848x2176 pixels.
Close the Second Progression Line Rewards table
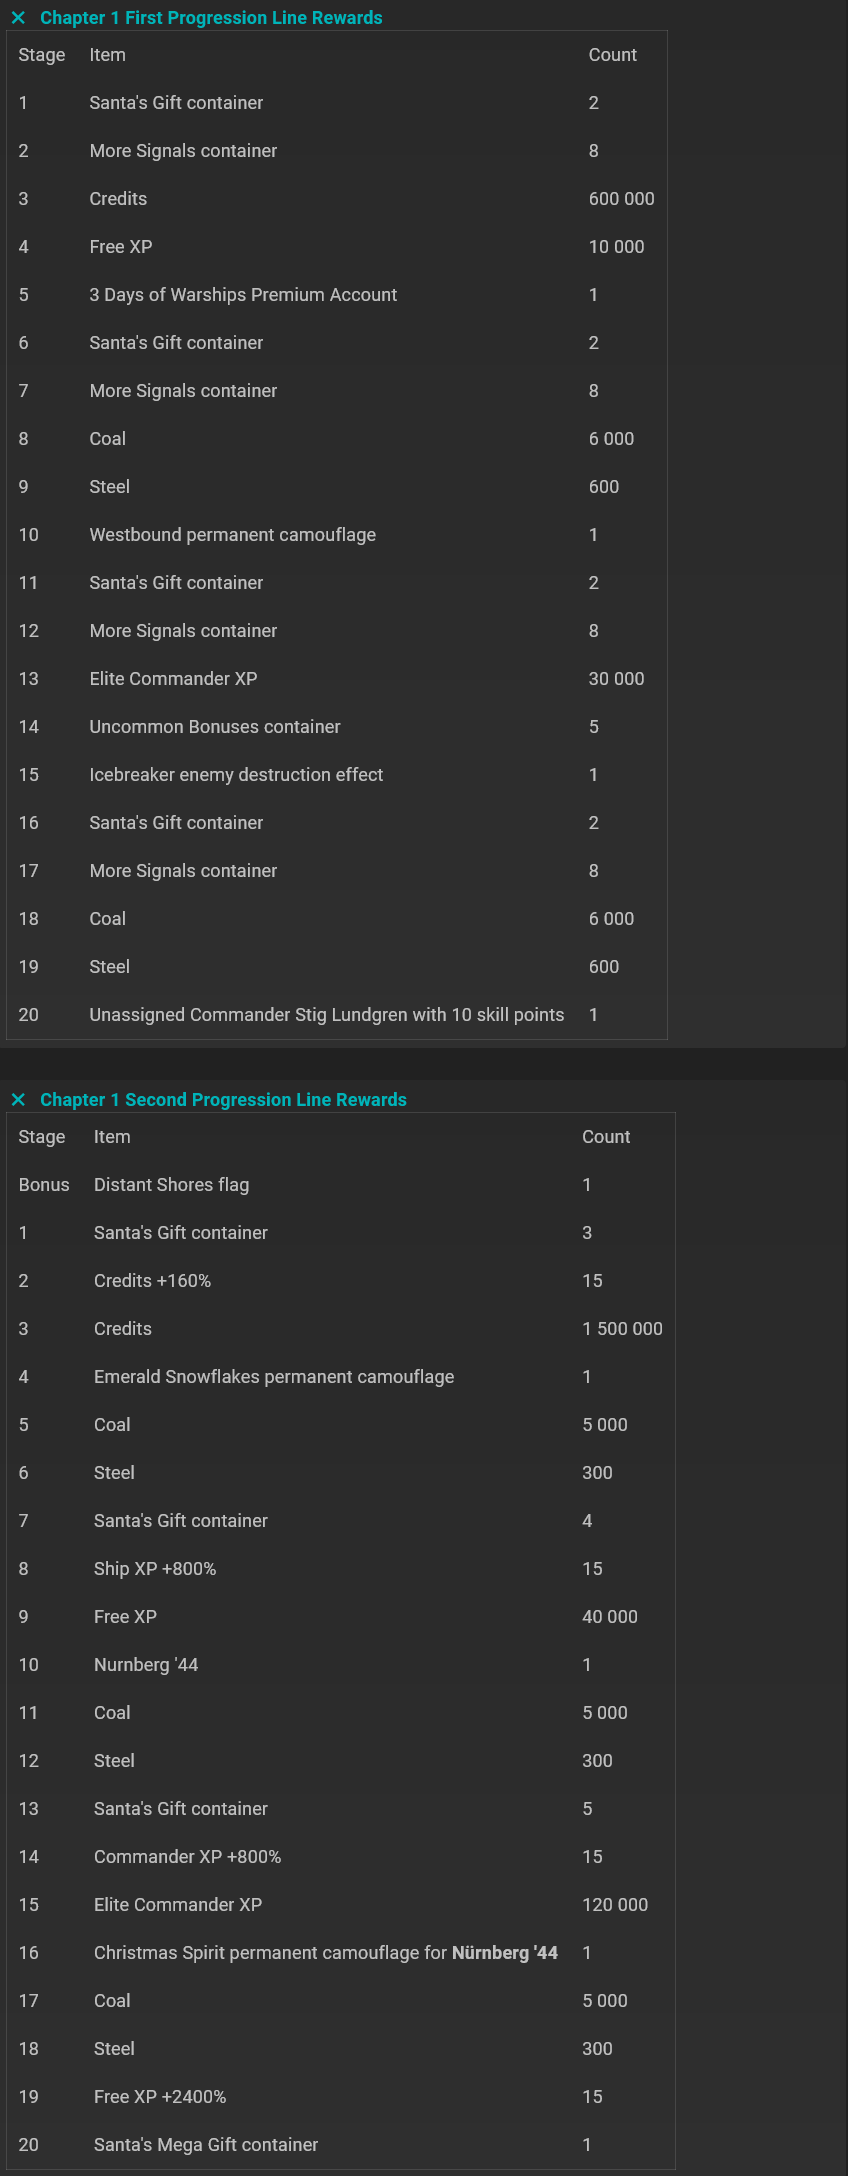(17, 1099)
